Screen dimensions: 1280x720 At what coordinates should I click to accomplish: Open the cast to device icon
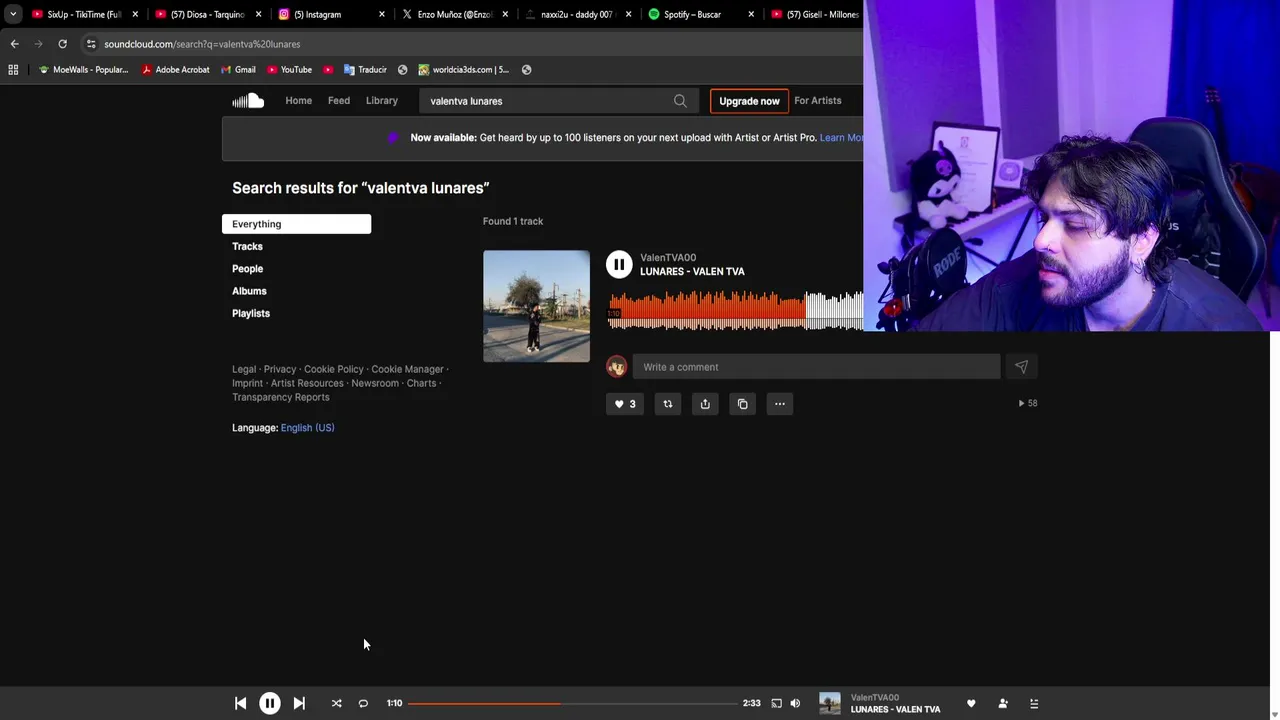pos(776,703)
